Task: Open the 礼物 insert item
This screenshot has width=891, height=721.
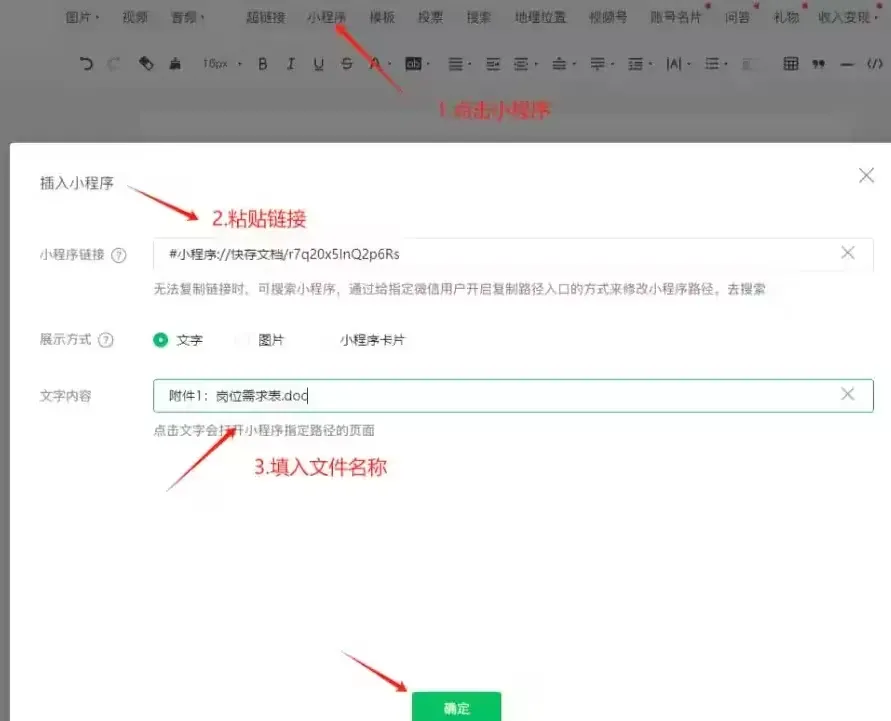Action: tap(786, 18)
